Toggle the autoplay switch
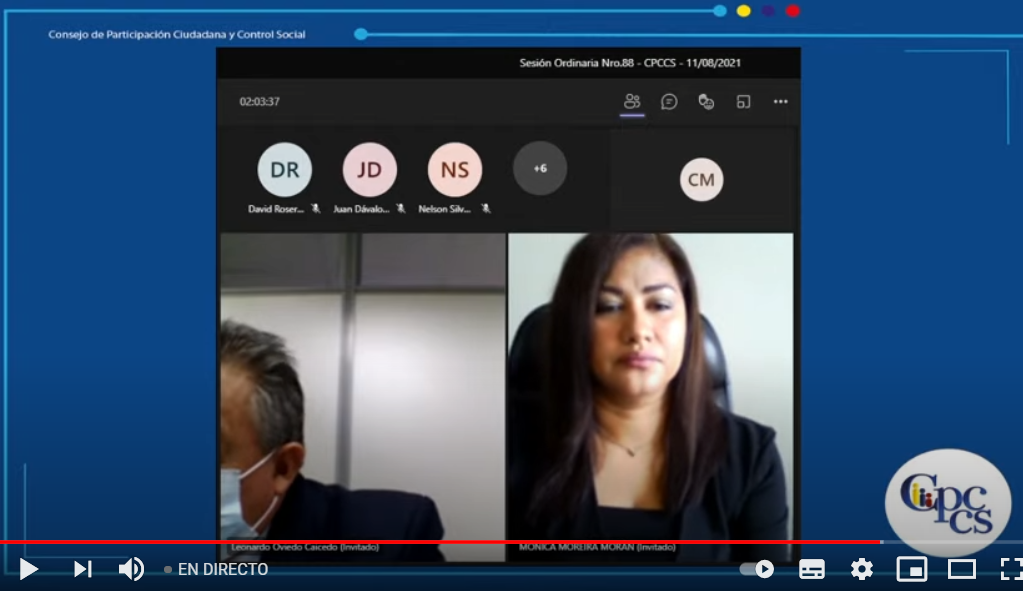This screenshot has width=1023, height=591. (757, 569)
